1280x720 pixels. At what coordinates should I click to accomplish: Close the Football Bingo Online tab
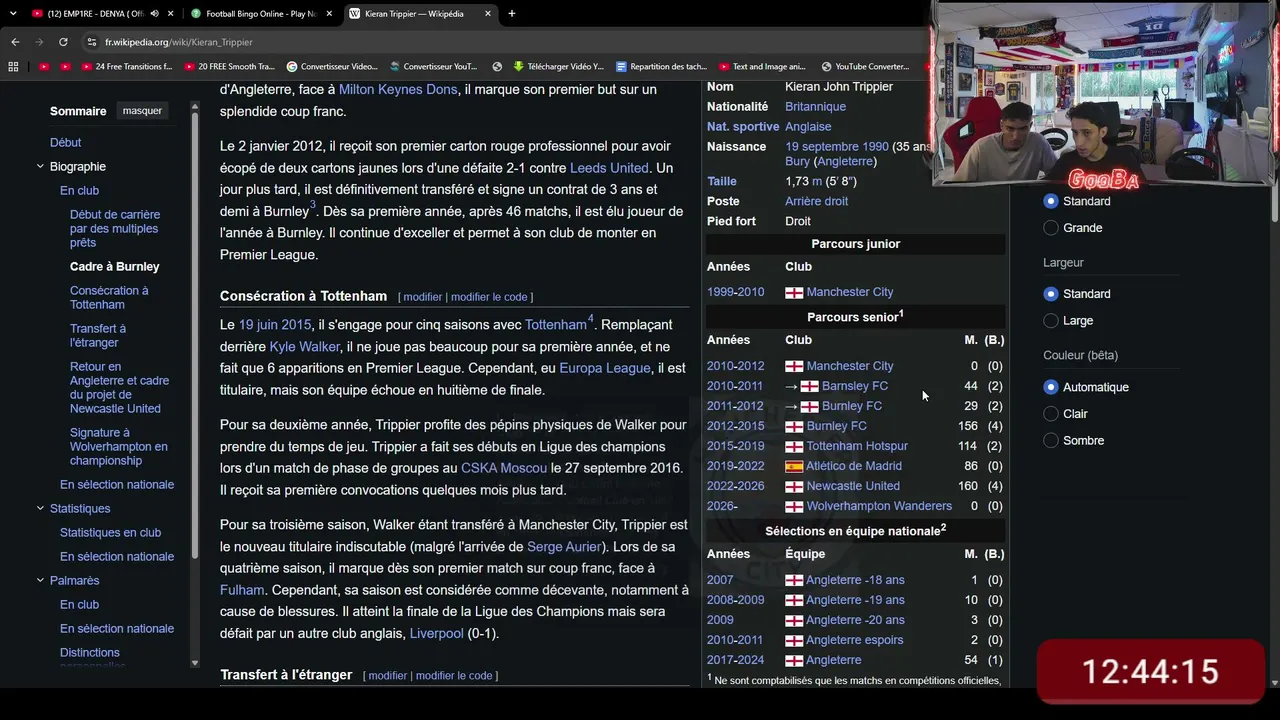[329, 14]
